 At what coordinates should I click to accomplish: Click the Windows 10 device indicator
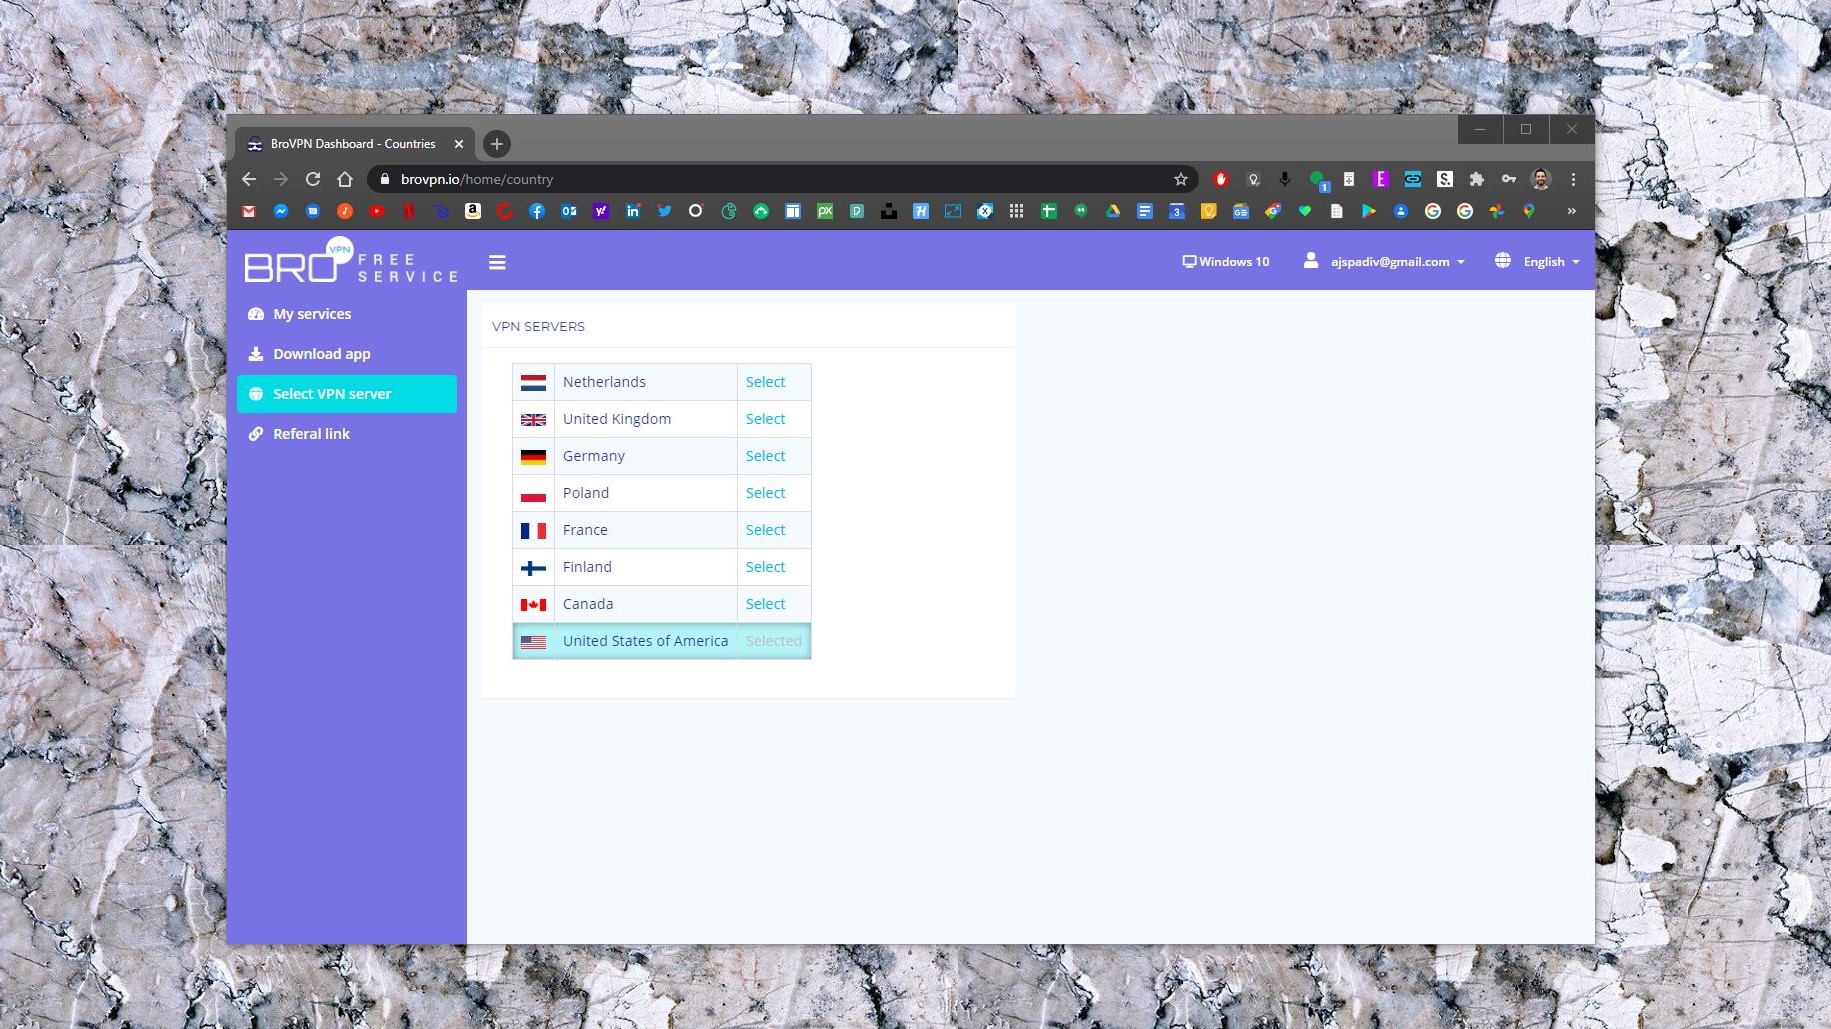1226,262
